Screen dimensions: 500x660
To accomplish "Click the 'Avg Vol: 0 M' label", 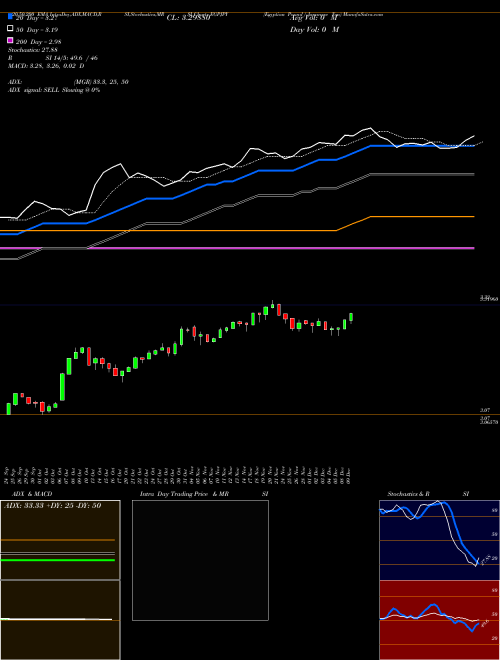I will (314, 18).
